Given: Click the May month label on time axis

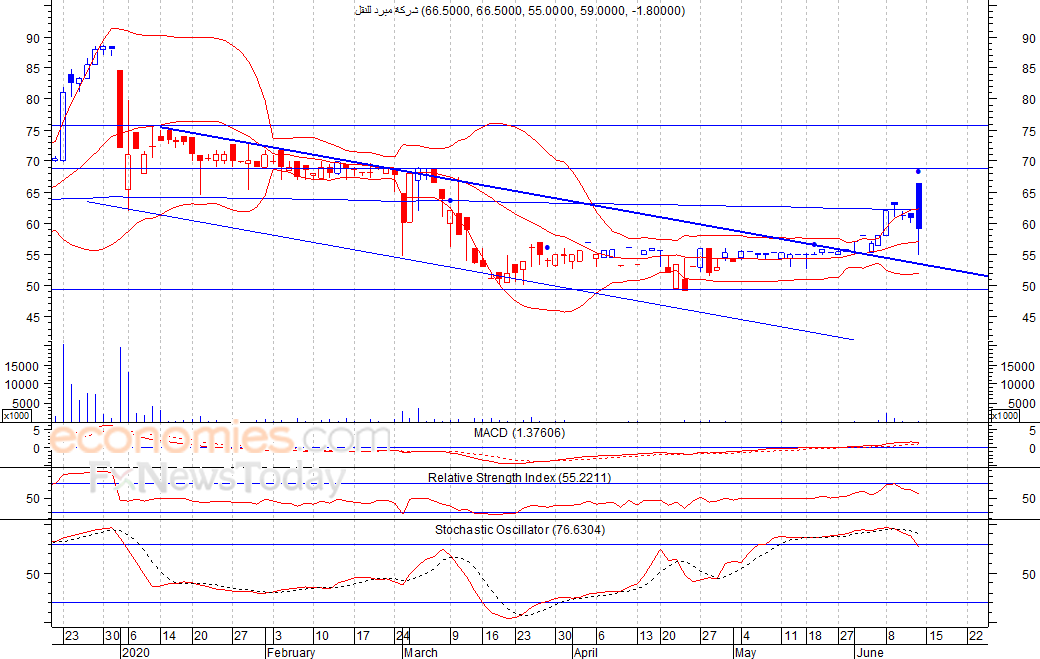Looking at the screenshot, I should [746, 652].
